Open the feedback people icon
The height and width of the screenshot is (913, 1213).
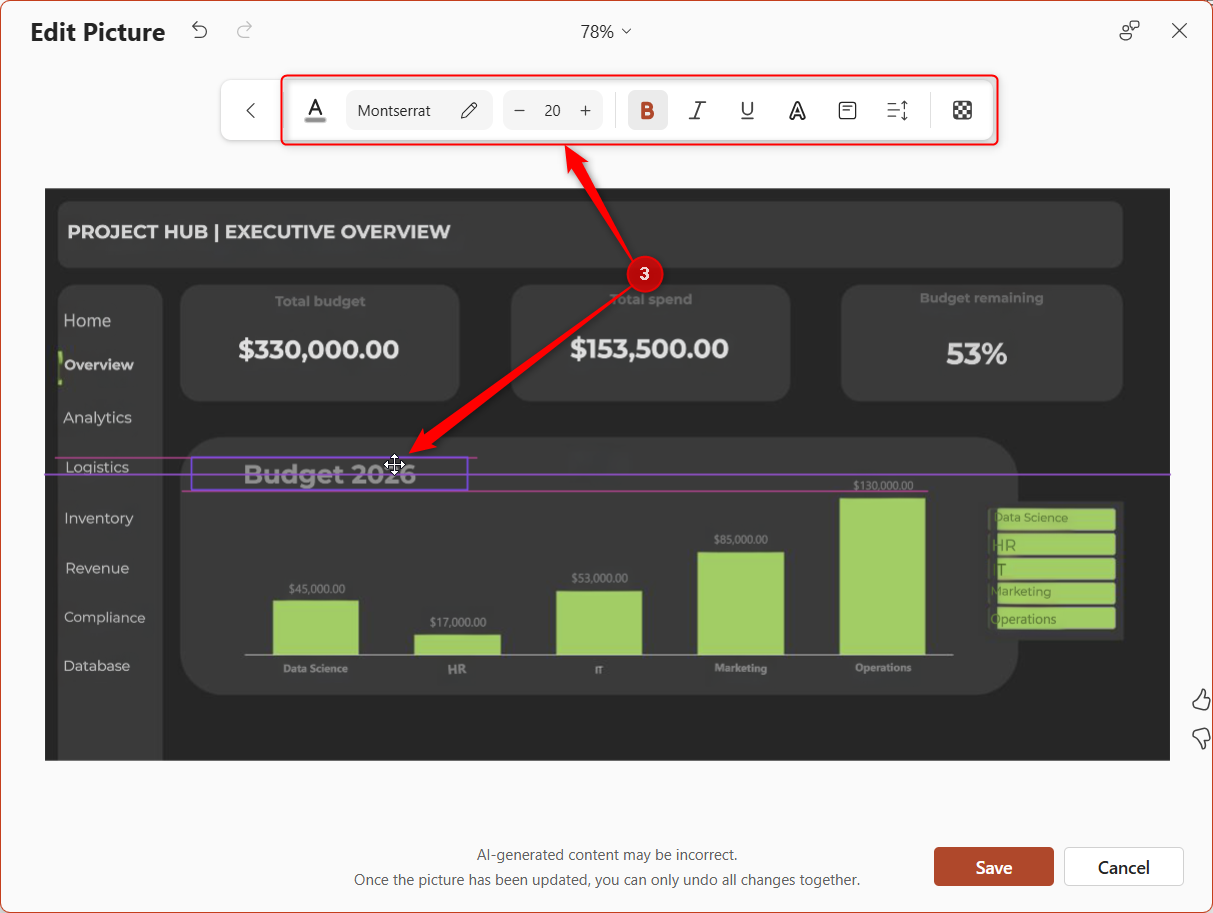coord(1129,31)
